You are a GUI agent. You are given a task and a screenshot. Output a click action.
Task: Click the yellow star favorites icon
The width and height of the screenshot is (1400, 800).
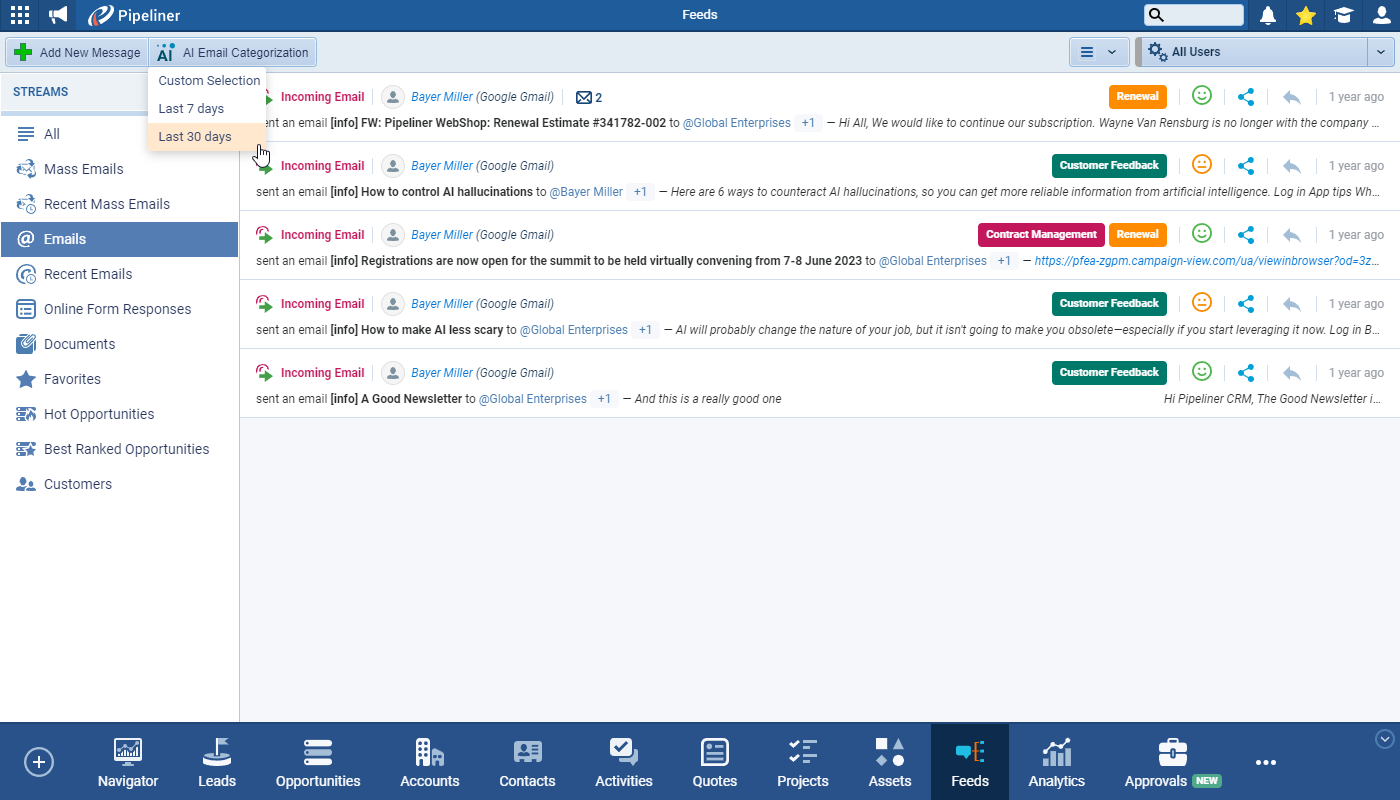point(1305,15)
